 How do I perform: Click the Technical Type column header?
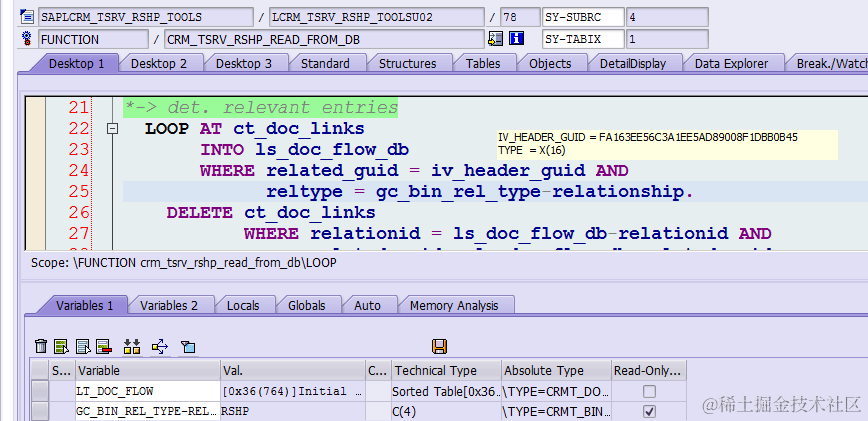[446, 371]
